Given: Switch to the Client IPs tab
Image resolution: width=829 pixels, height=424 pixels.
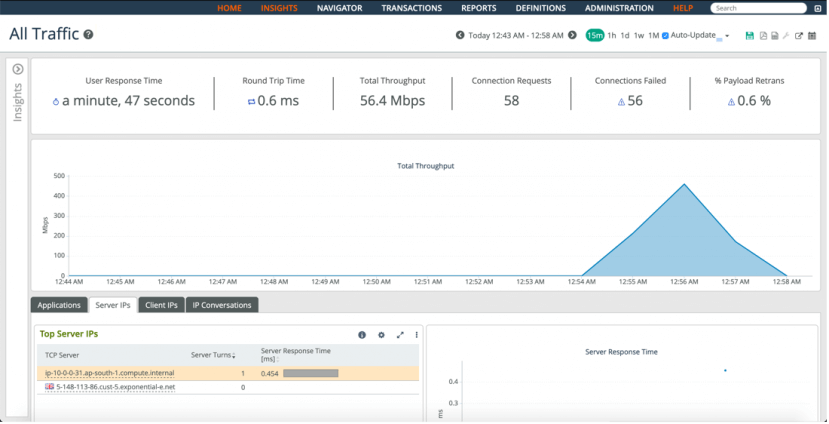Looking at the screenshot, I should coord(161,305).
